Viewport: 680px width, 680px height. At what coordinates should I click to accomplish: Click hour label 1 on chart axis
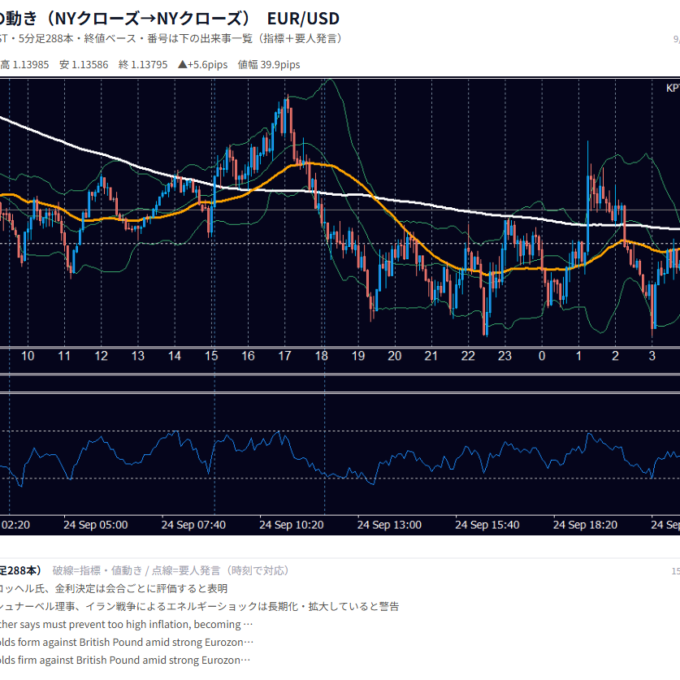pos(579,356)
